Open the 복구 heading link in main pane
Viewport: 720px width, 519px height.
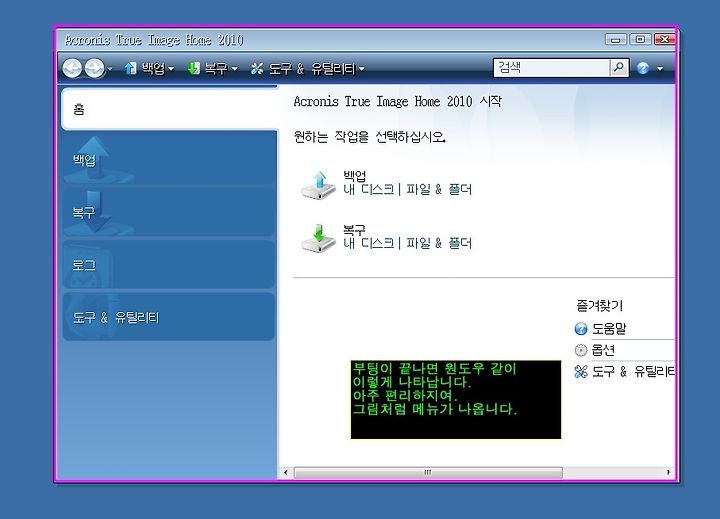[x=354, y=229]
